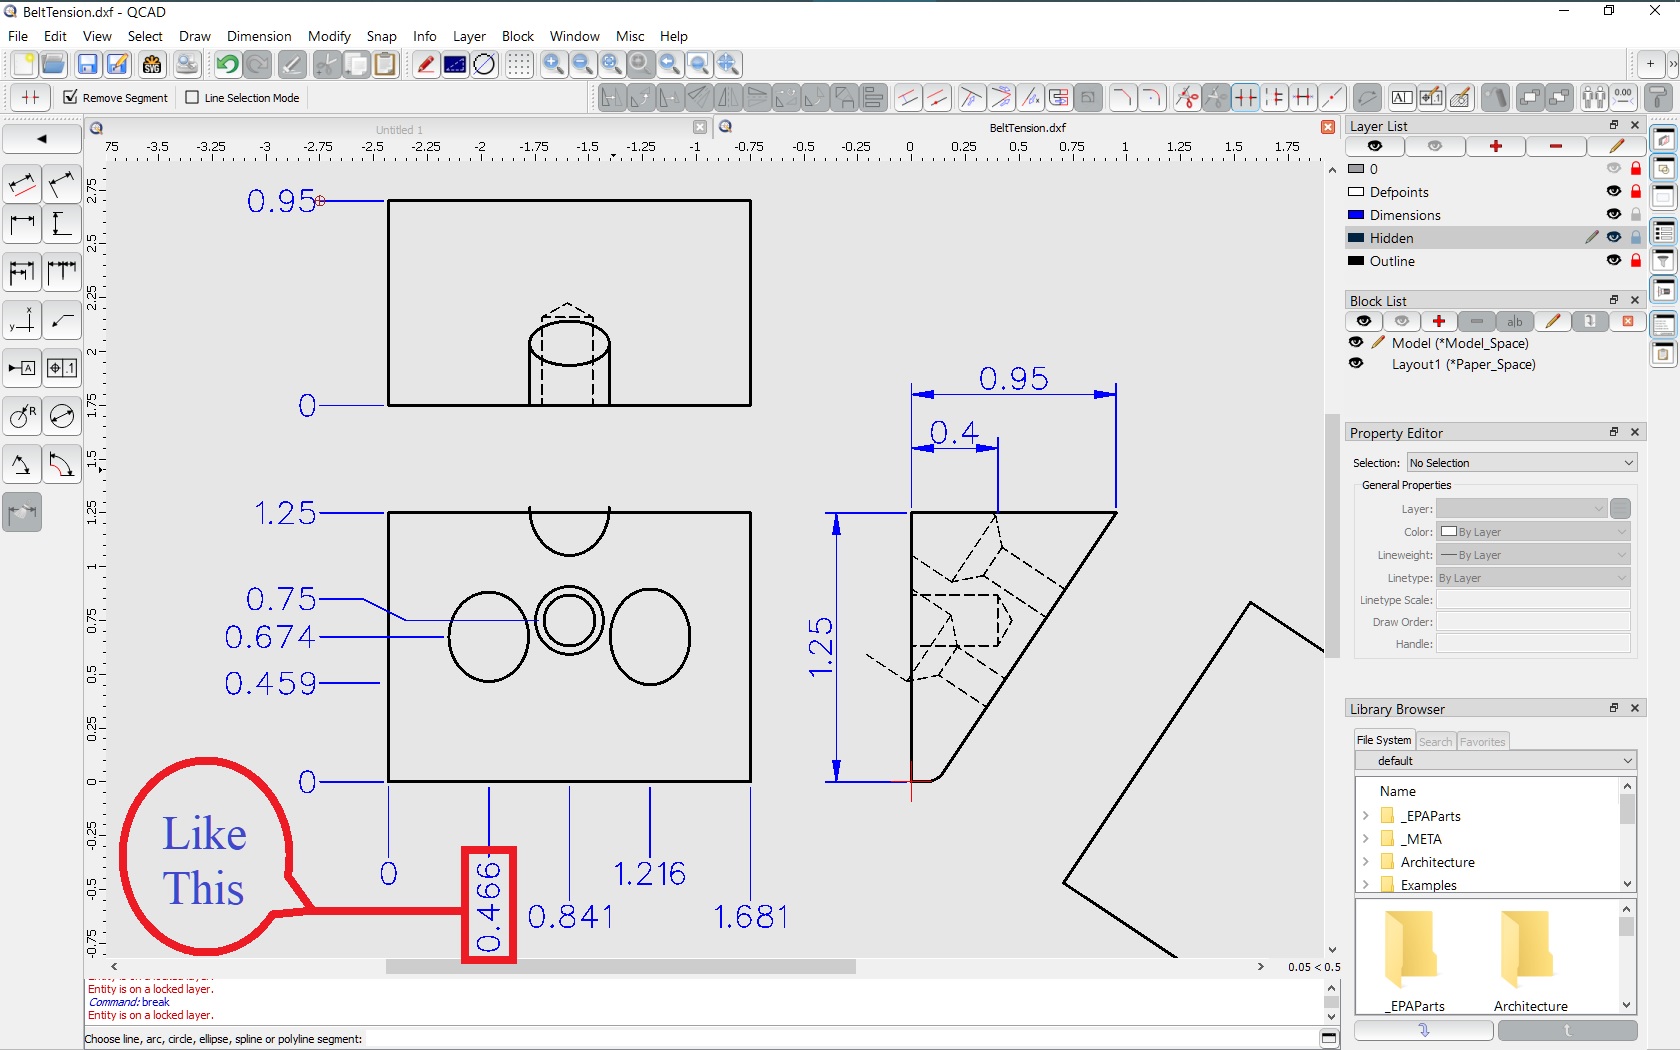The image size is (1680, 1050).
Task: Open the default dropdown in Library Browser
Action: (x=1495, y=761)
